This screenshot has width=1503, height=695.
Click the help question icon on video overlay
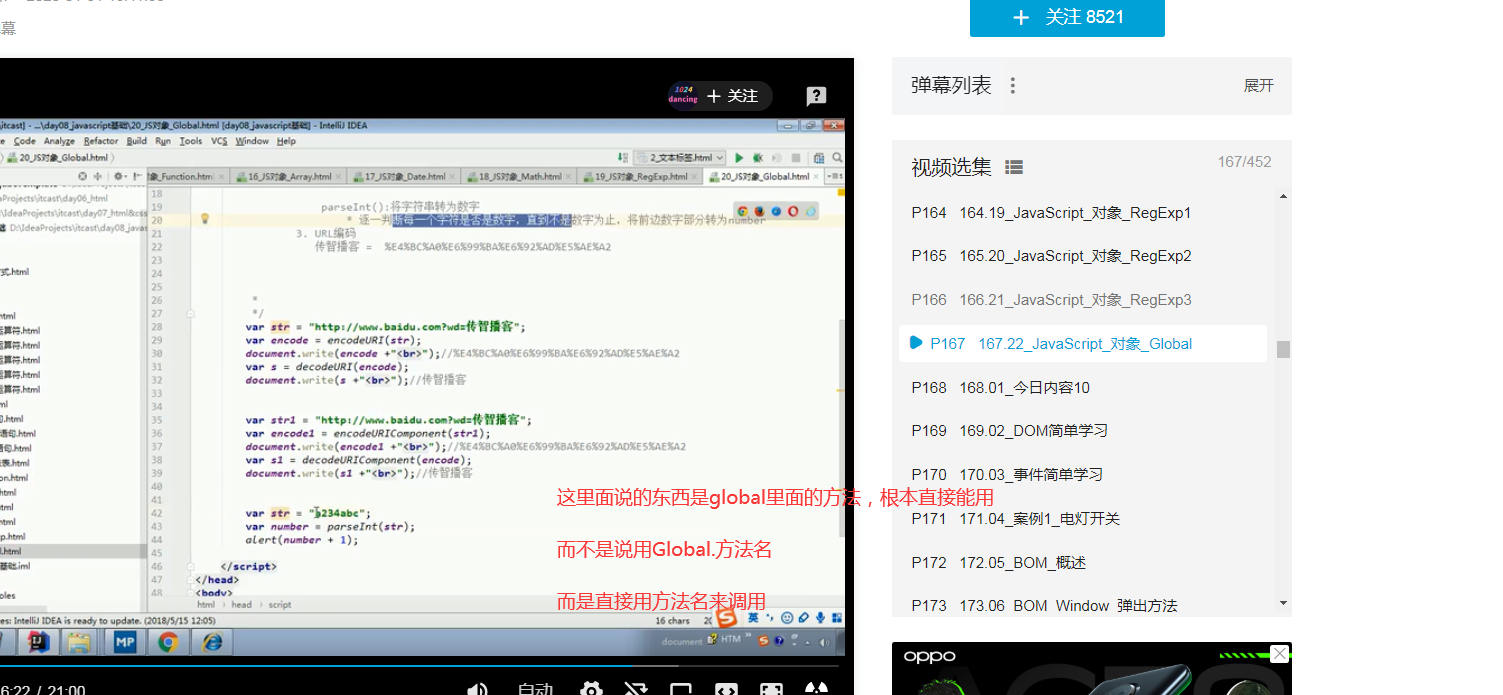pyautogui.click(x=816, y=96)
